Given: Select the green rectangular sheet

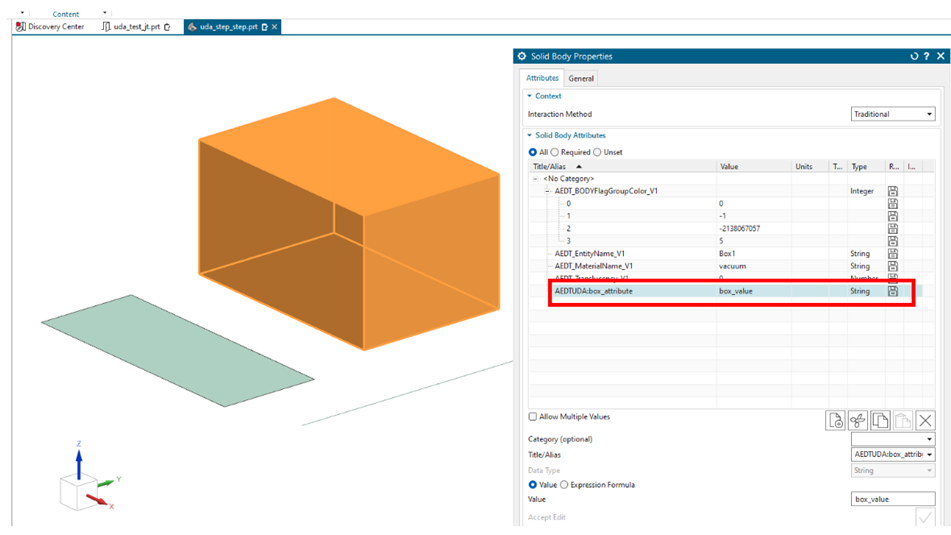Looking at the screenshot, I should (177, 351).
